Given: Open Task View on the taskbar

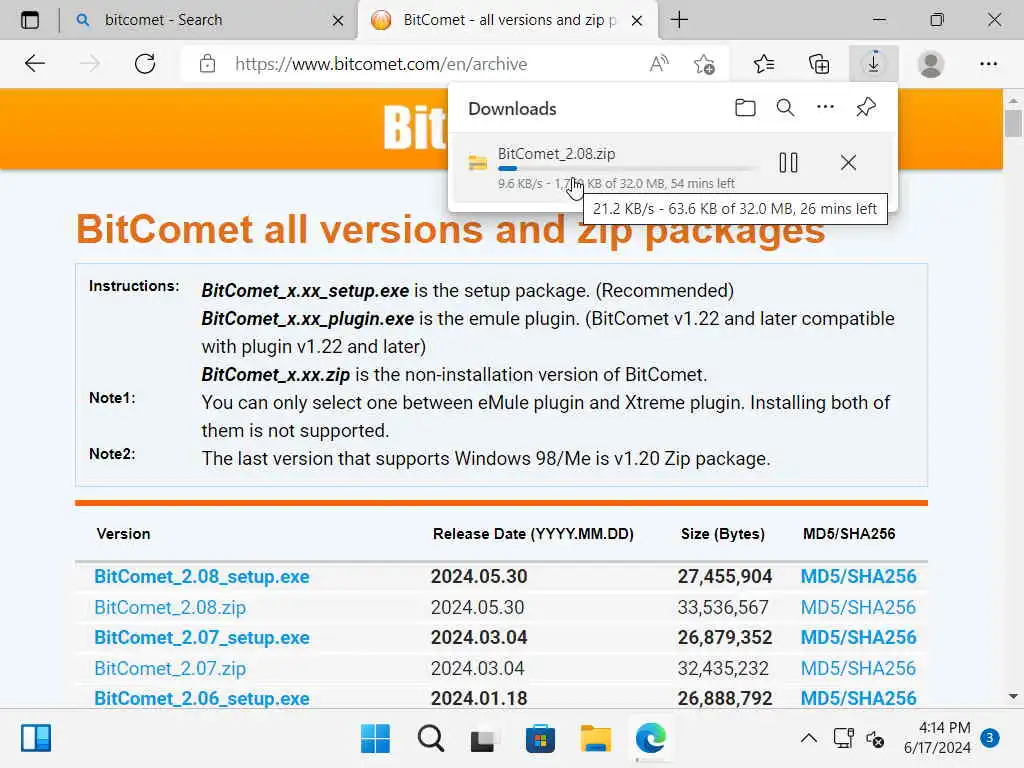Looking at the screenshot, I should 485,739.
